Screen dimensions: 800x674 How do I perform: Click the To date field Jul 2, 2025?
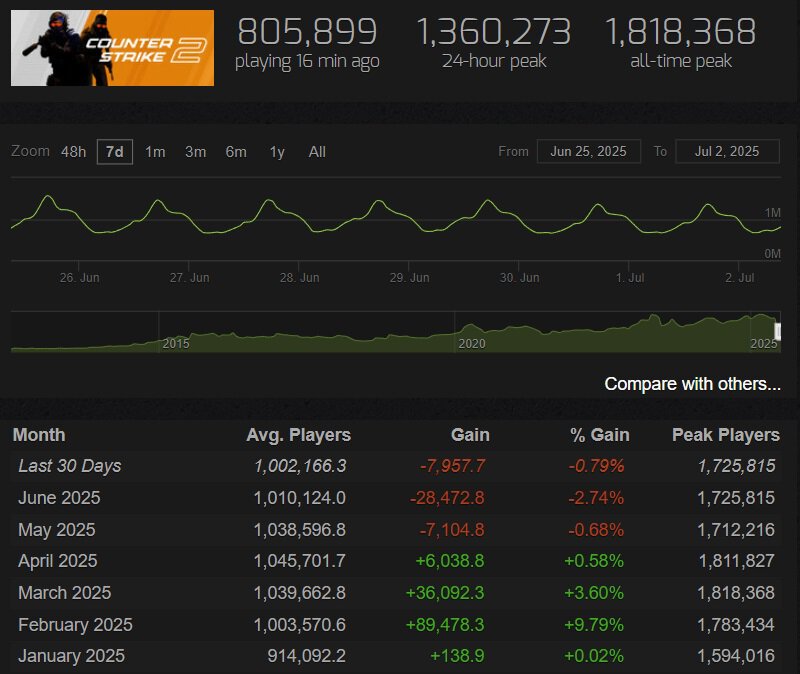point(726,151)
